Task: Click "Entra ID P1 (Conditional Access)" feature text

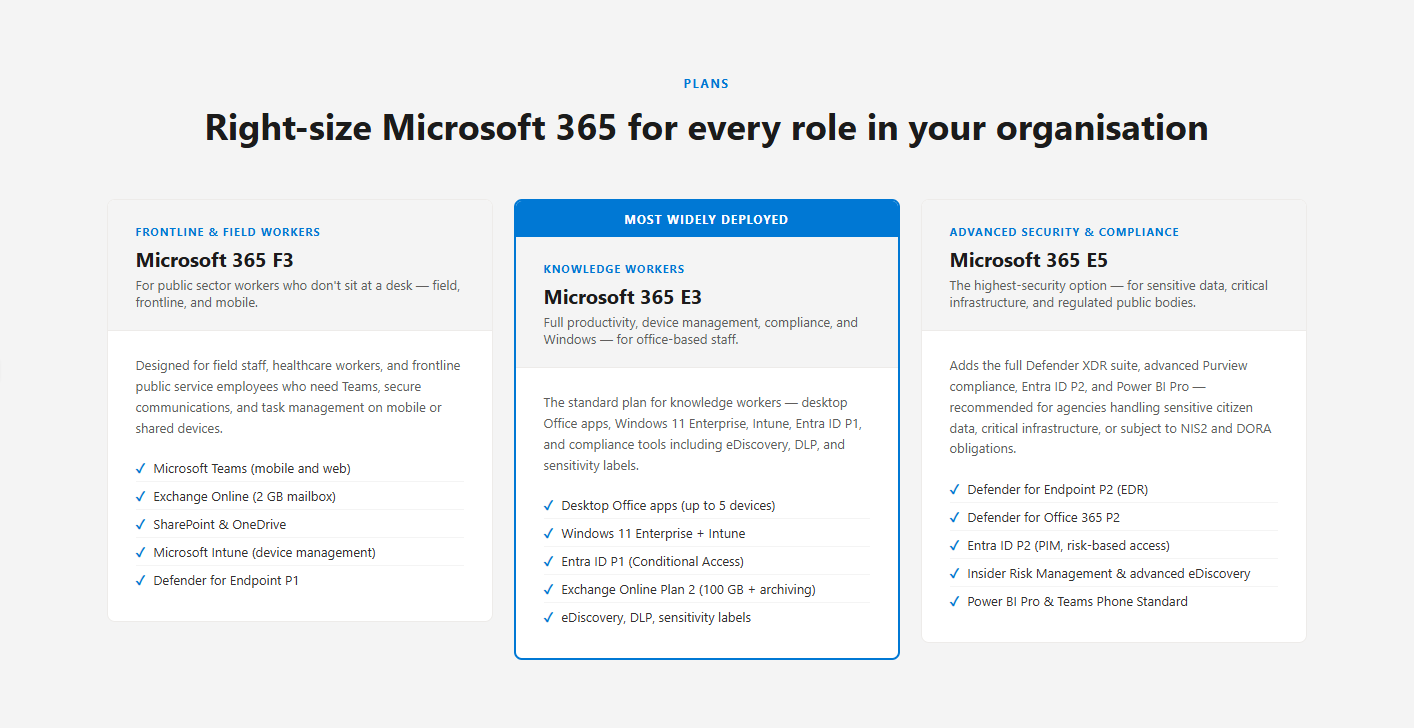Action: 652,561
